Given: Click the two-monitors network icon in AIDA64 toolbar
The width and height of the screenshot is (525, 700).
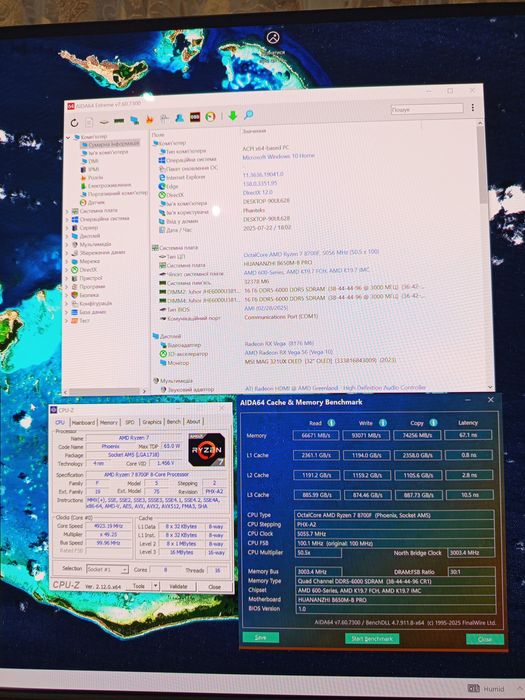Looking at the screenshot, I should (x=134, y=120).
